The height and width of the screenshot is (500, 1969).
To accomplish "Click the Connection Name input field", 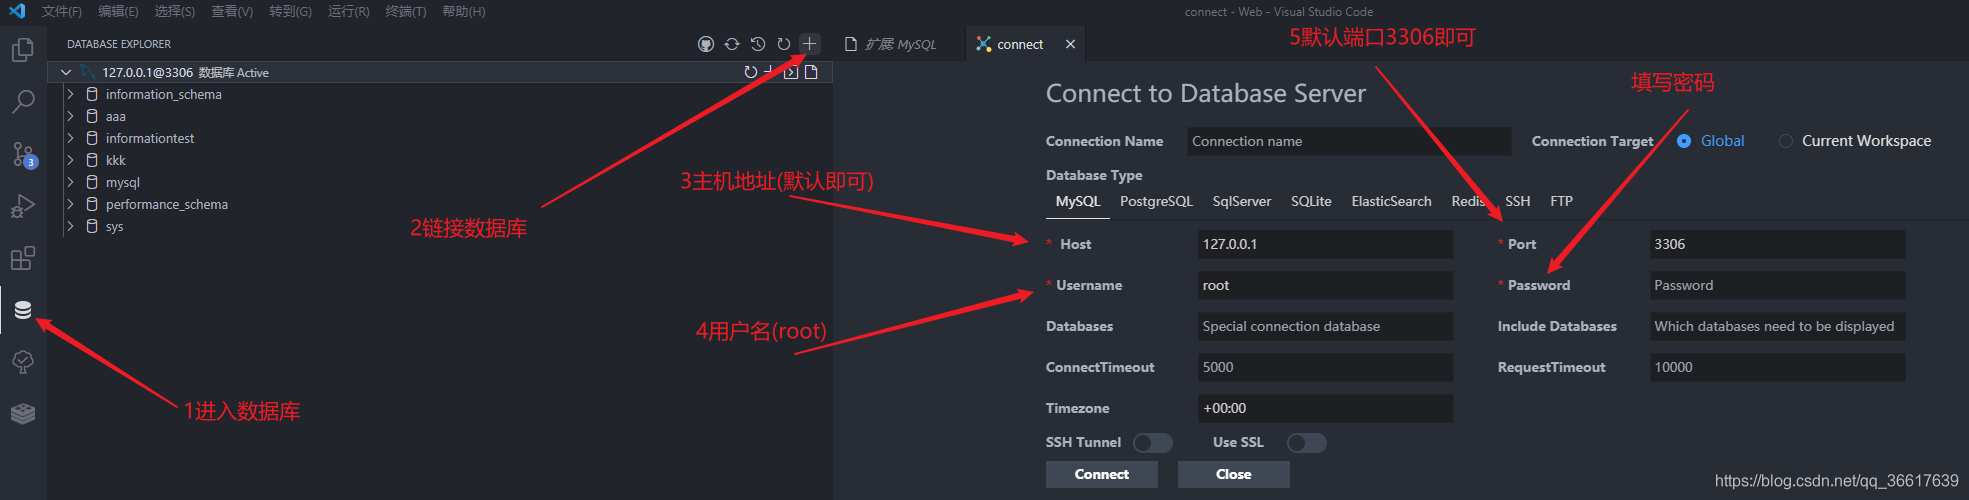I will pyautogui.click(x=1349, y=141).
